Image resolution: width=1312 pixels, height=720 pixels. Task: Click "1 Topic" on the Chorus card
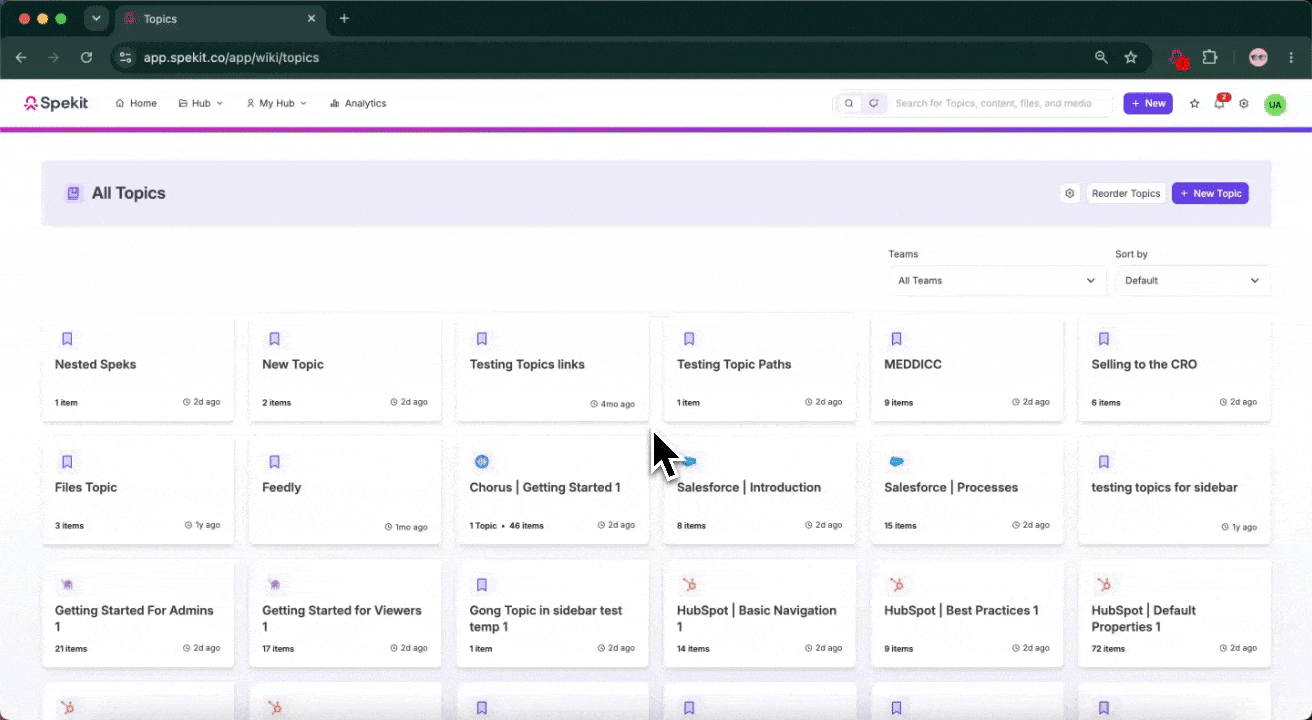click(483, 525)
